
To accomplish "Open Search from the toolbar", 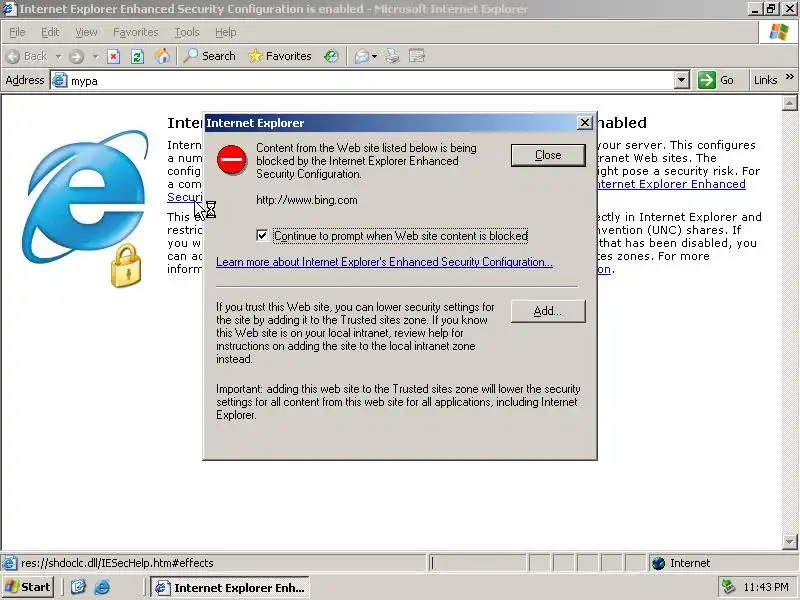I will 210,56.
